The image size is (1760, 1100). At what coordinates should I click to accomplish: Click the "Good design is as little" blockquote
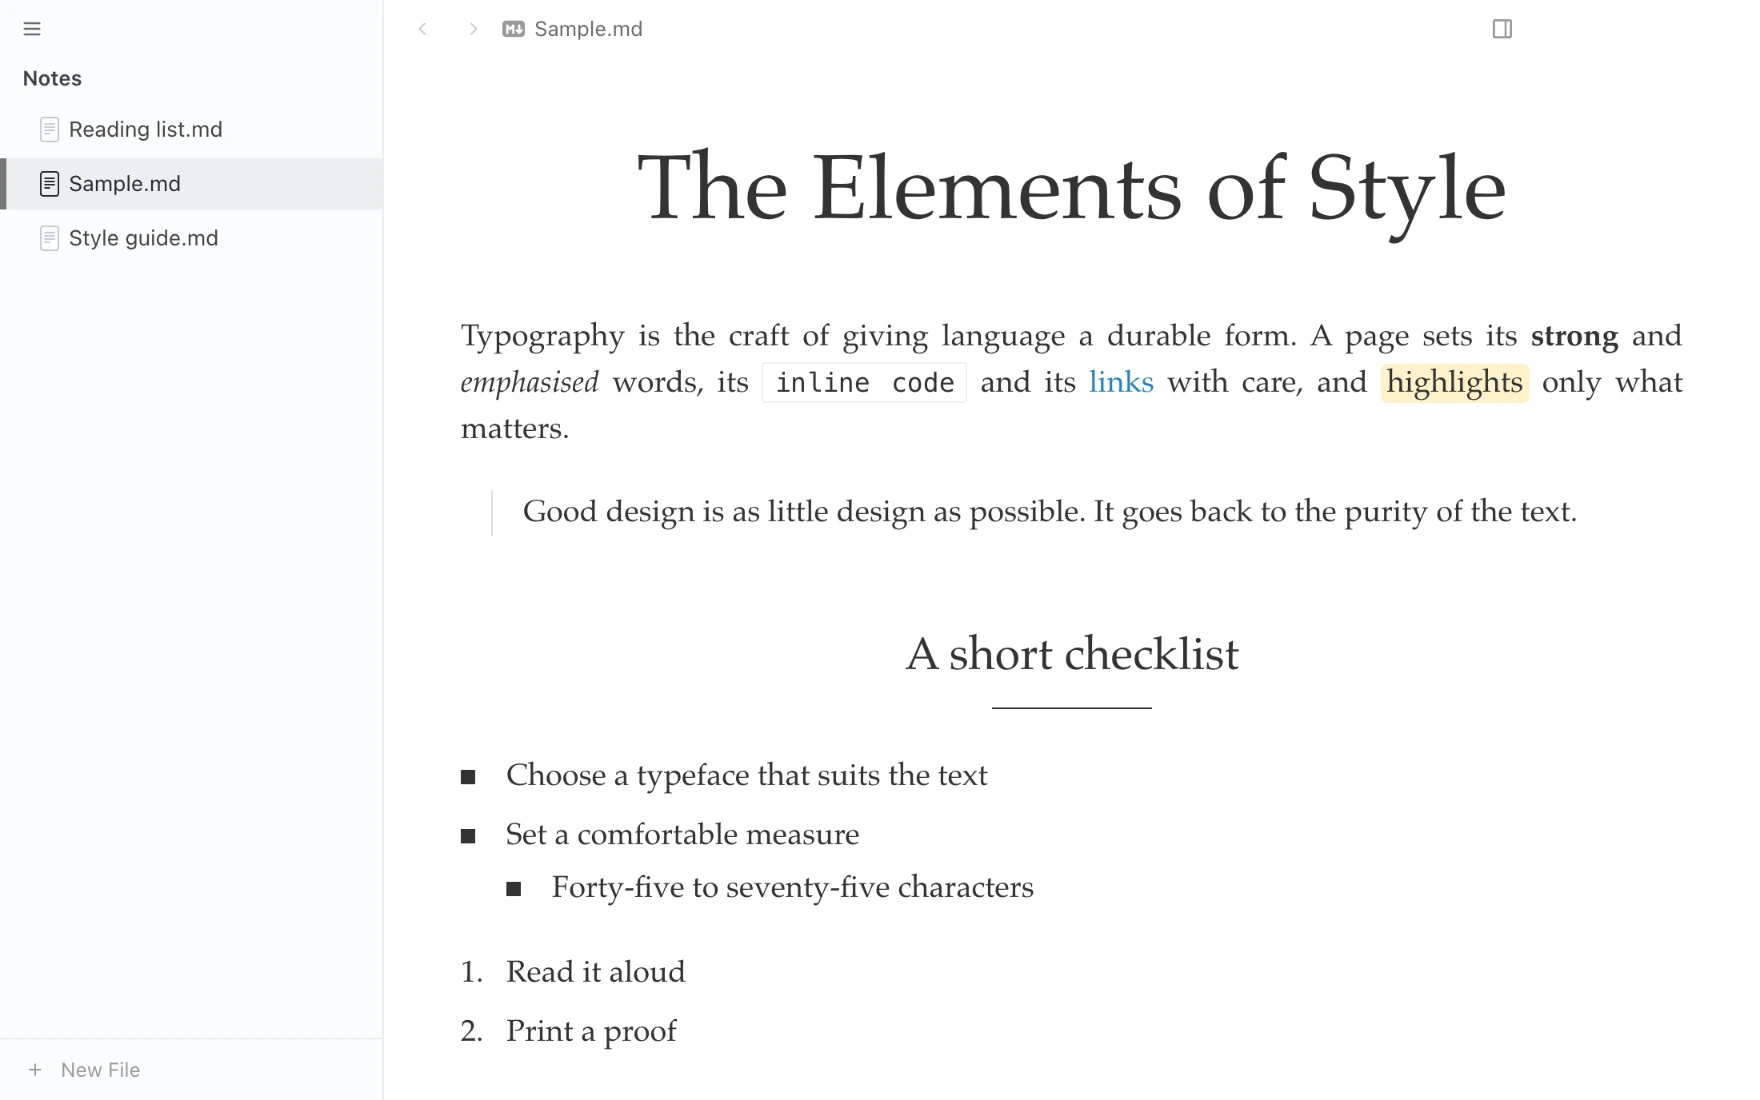point(1050,512)
